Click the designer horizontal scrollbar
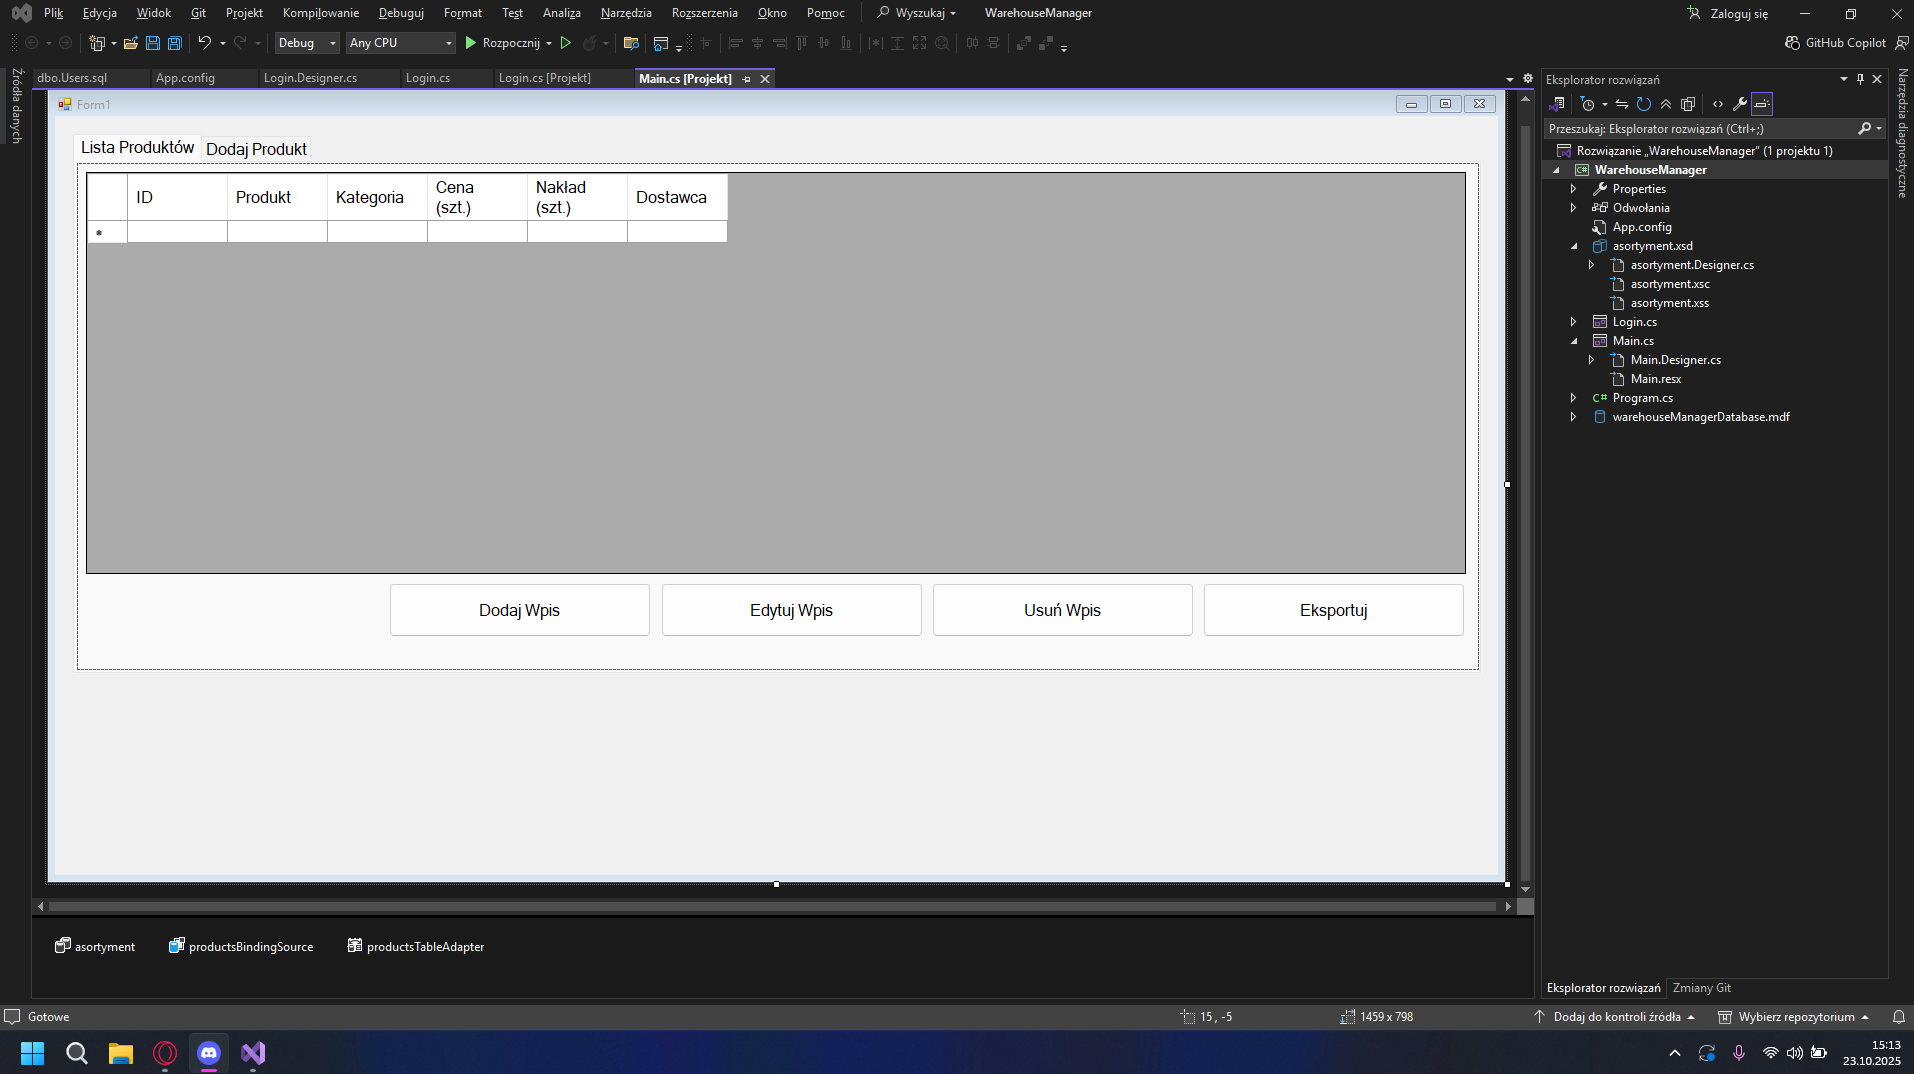The height and width of the screenshot is (1074, 1914). point(772,906)
